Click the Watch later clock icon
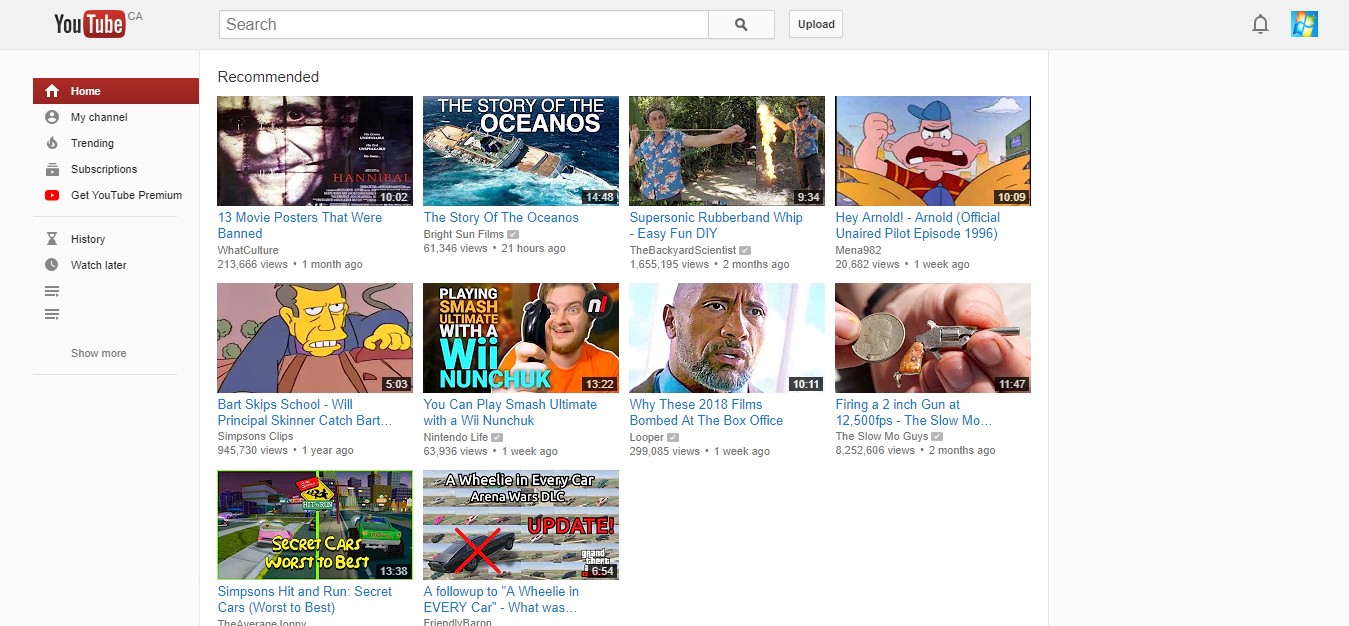 click(52, 265)
